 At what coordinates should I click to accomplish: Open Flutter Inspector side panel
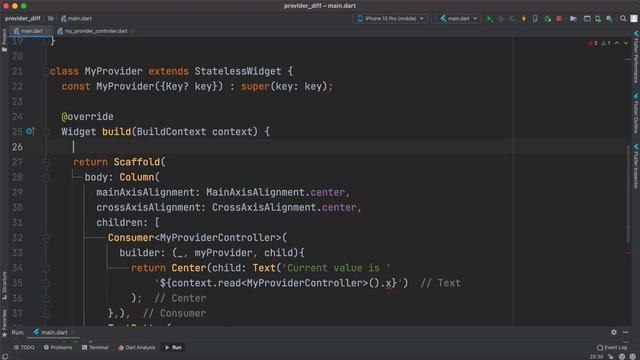click(636, 166)
